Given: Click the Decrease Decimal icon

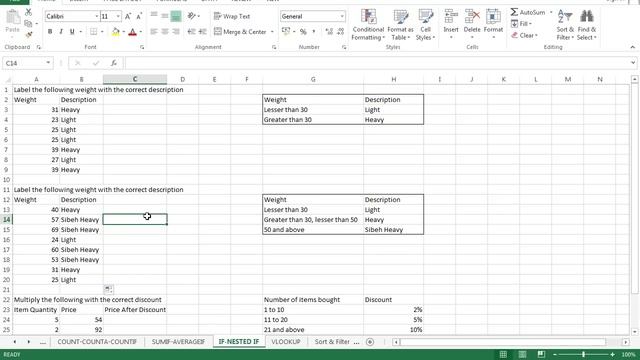Looking at the screenshot, I should point(340,31).
